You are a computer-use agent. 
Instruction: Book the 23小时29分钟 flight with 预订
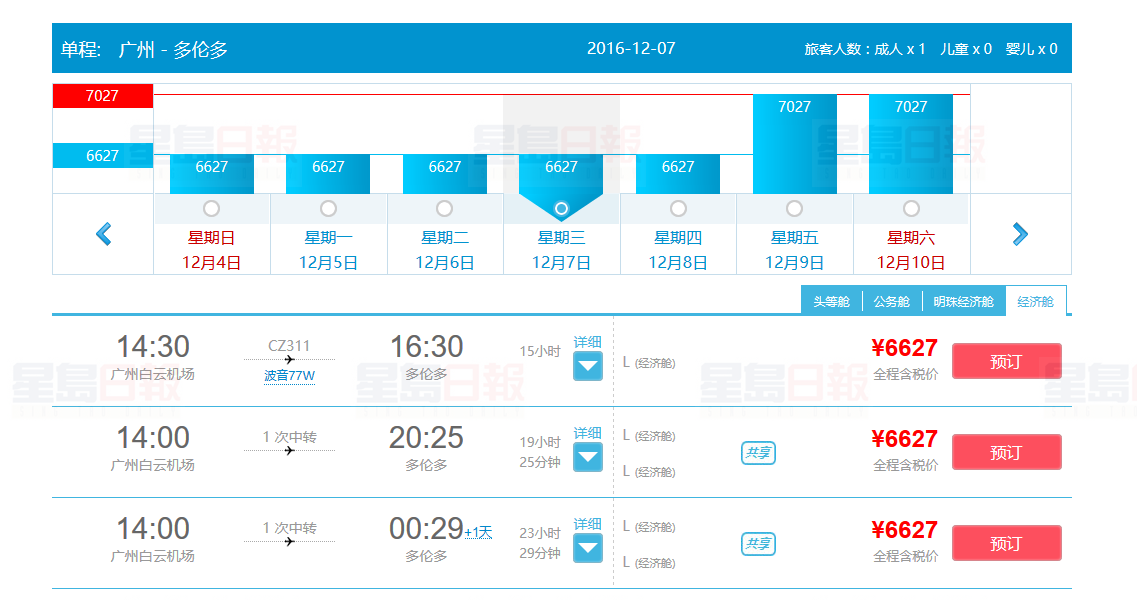tap(1006, 543)
